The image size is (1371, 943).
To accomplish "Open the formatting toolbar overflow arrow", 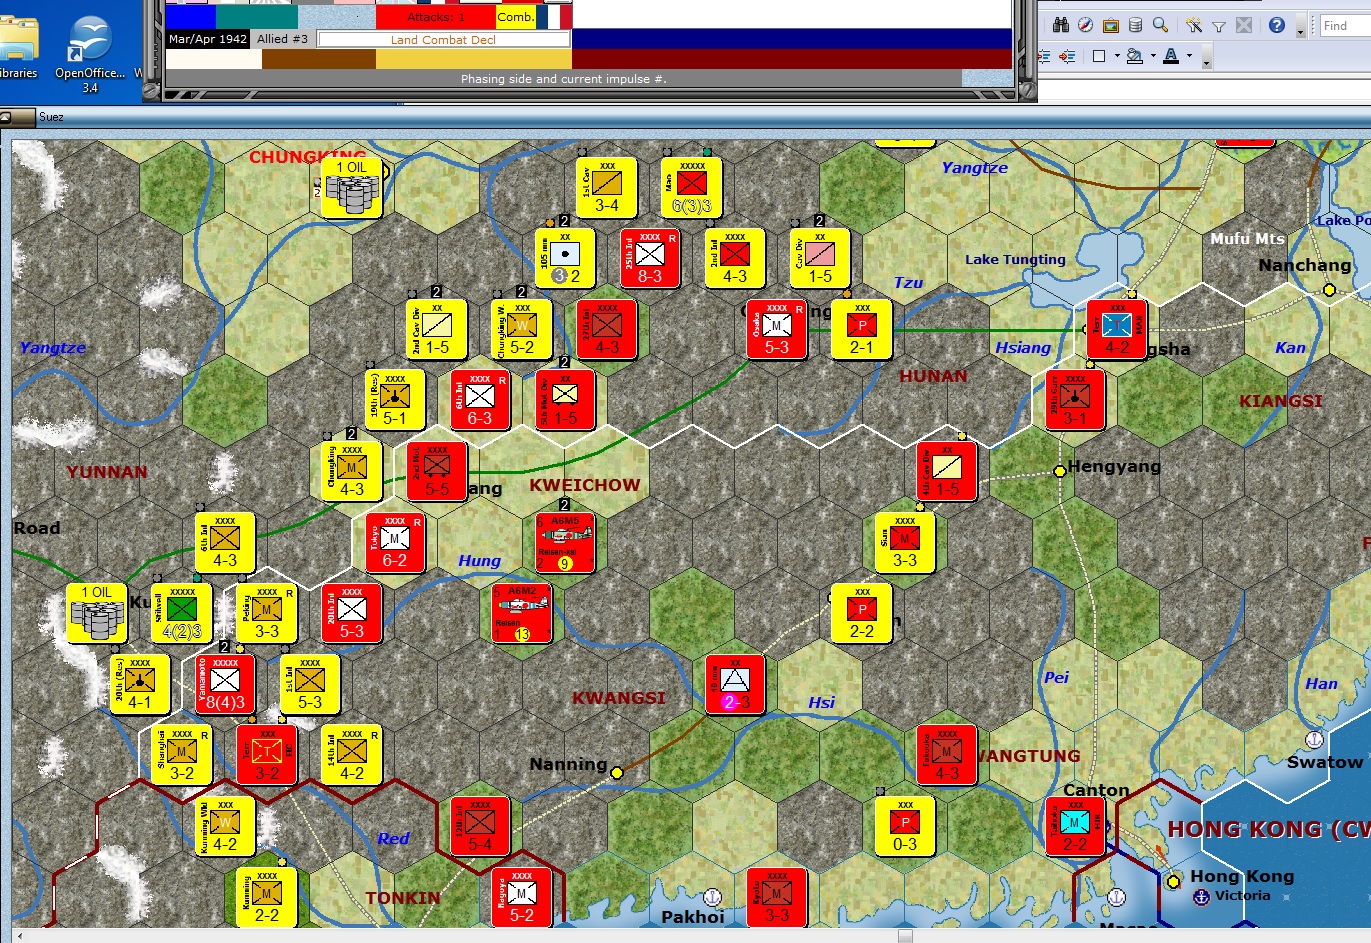I will (x=1206, y=59).
